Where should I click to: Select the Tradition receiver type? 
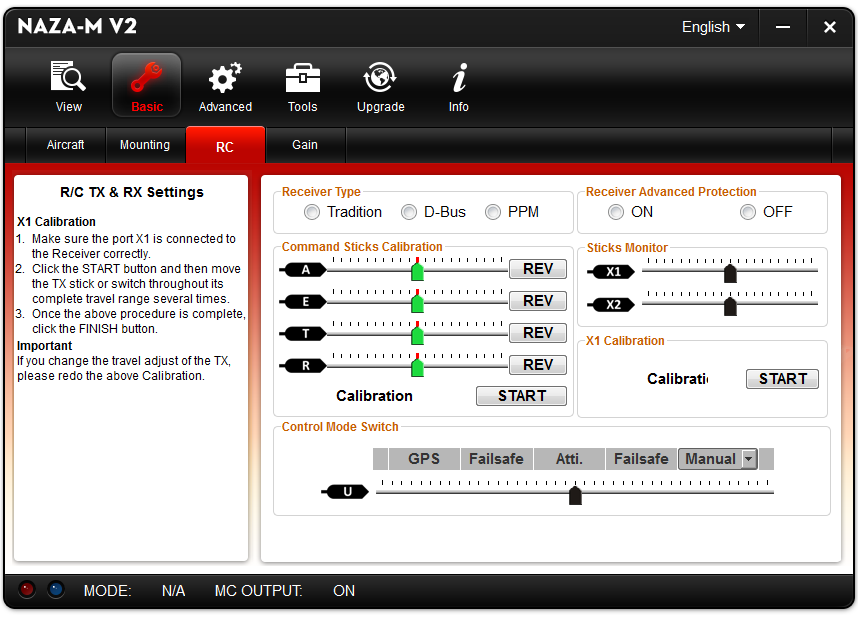313,212
